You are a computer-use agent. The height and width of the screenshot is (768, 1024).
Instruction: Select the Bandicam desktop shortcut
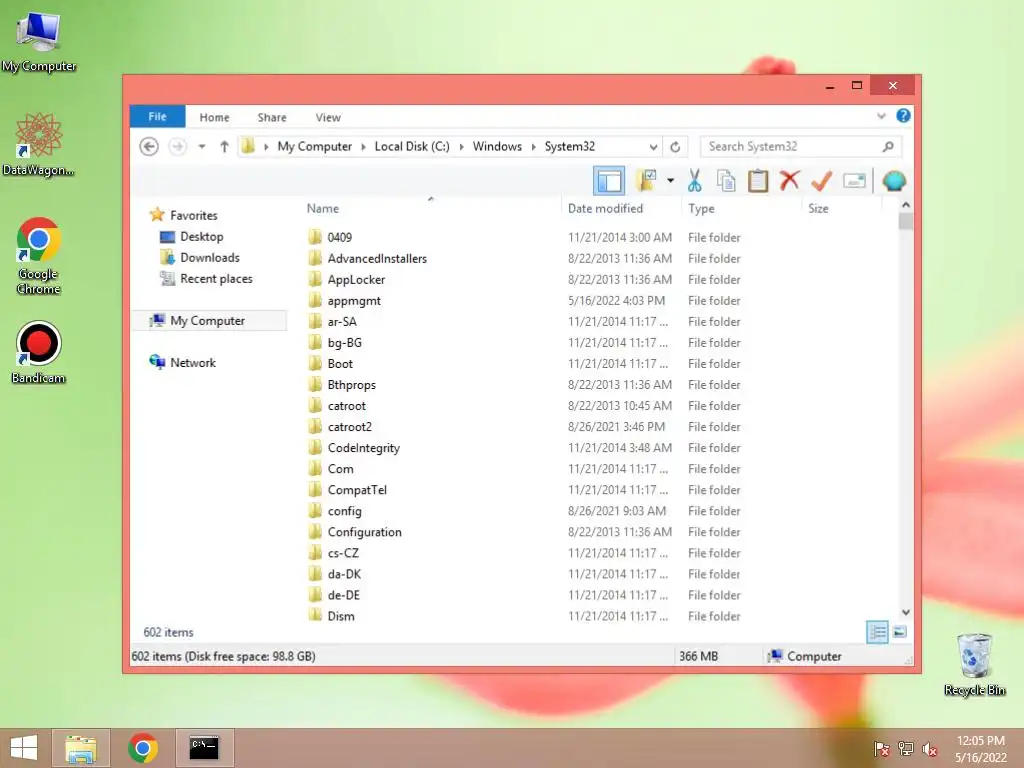point(39,352)
